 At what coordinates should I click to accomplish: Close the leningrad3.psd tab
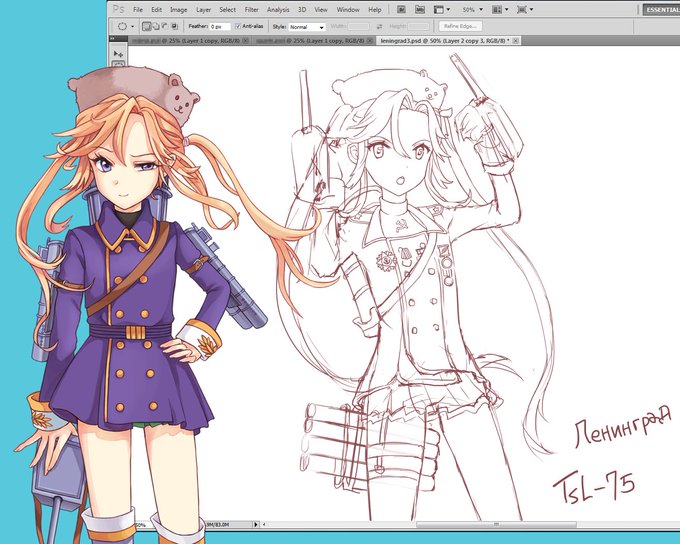(x=516, y=41)
